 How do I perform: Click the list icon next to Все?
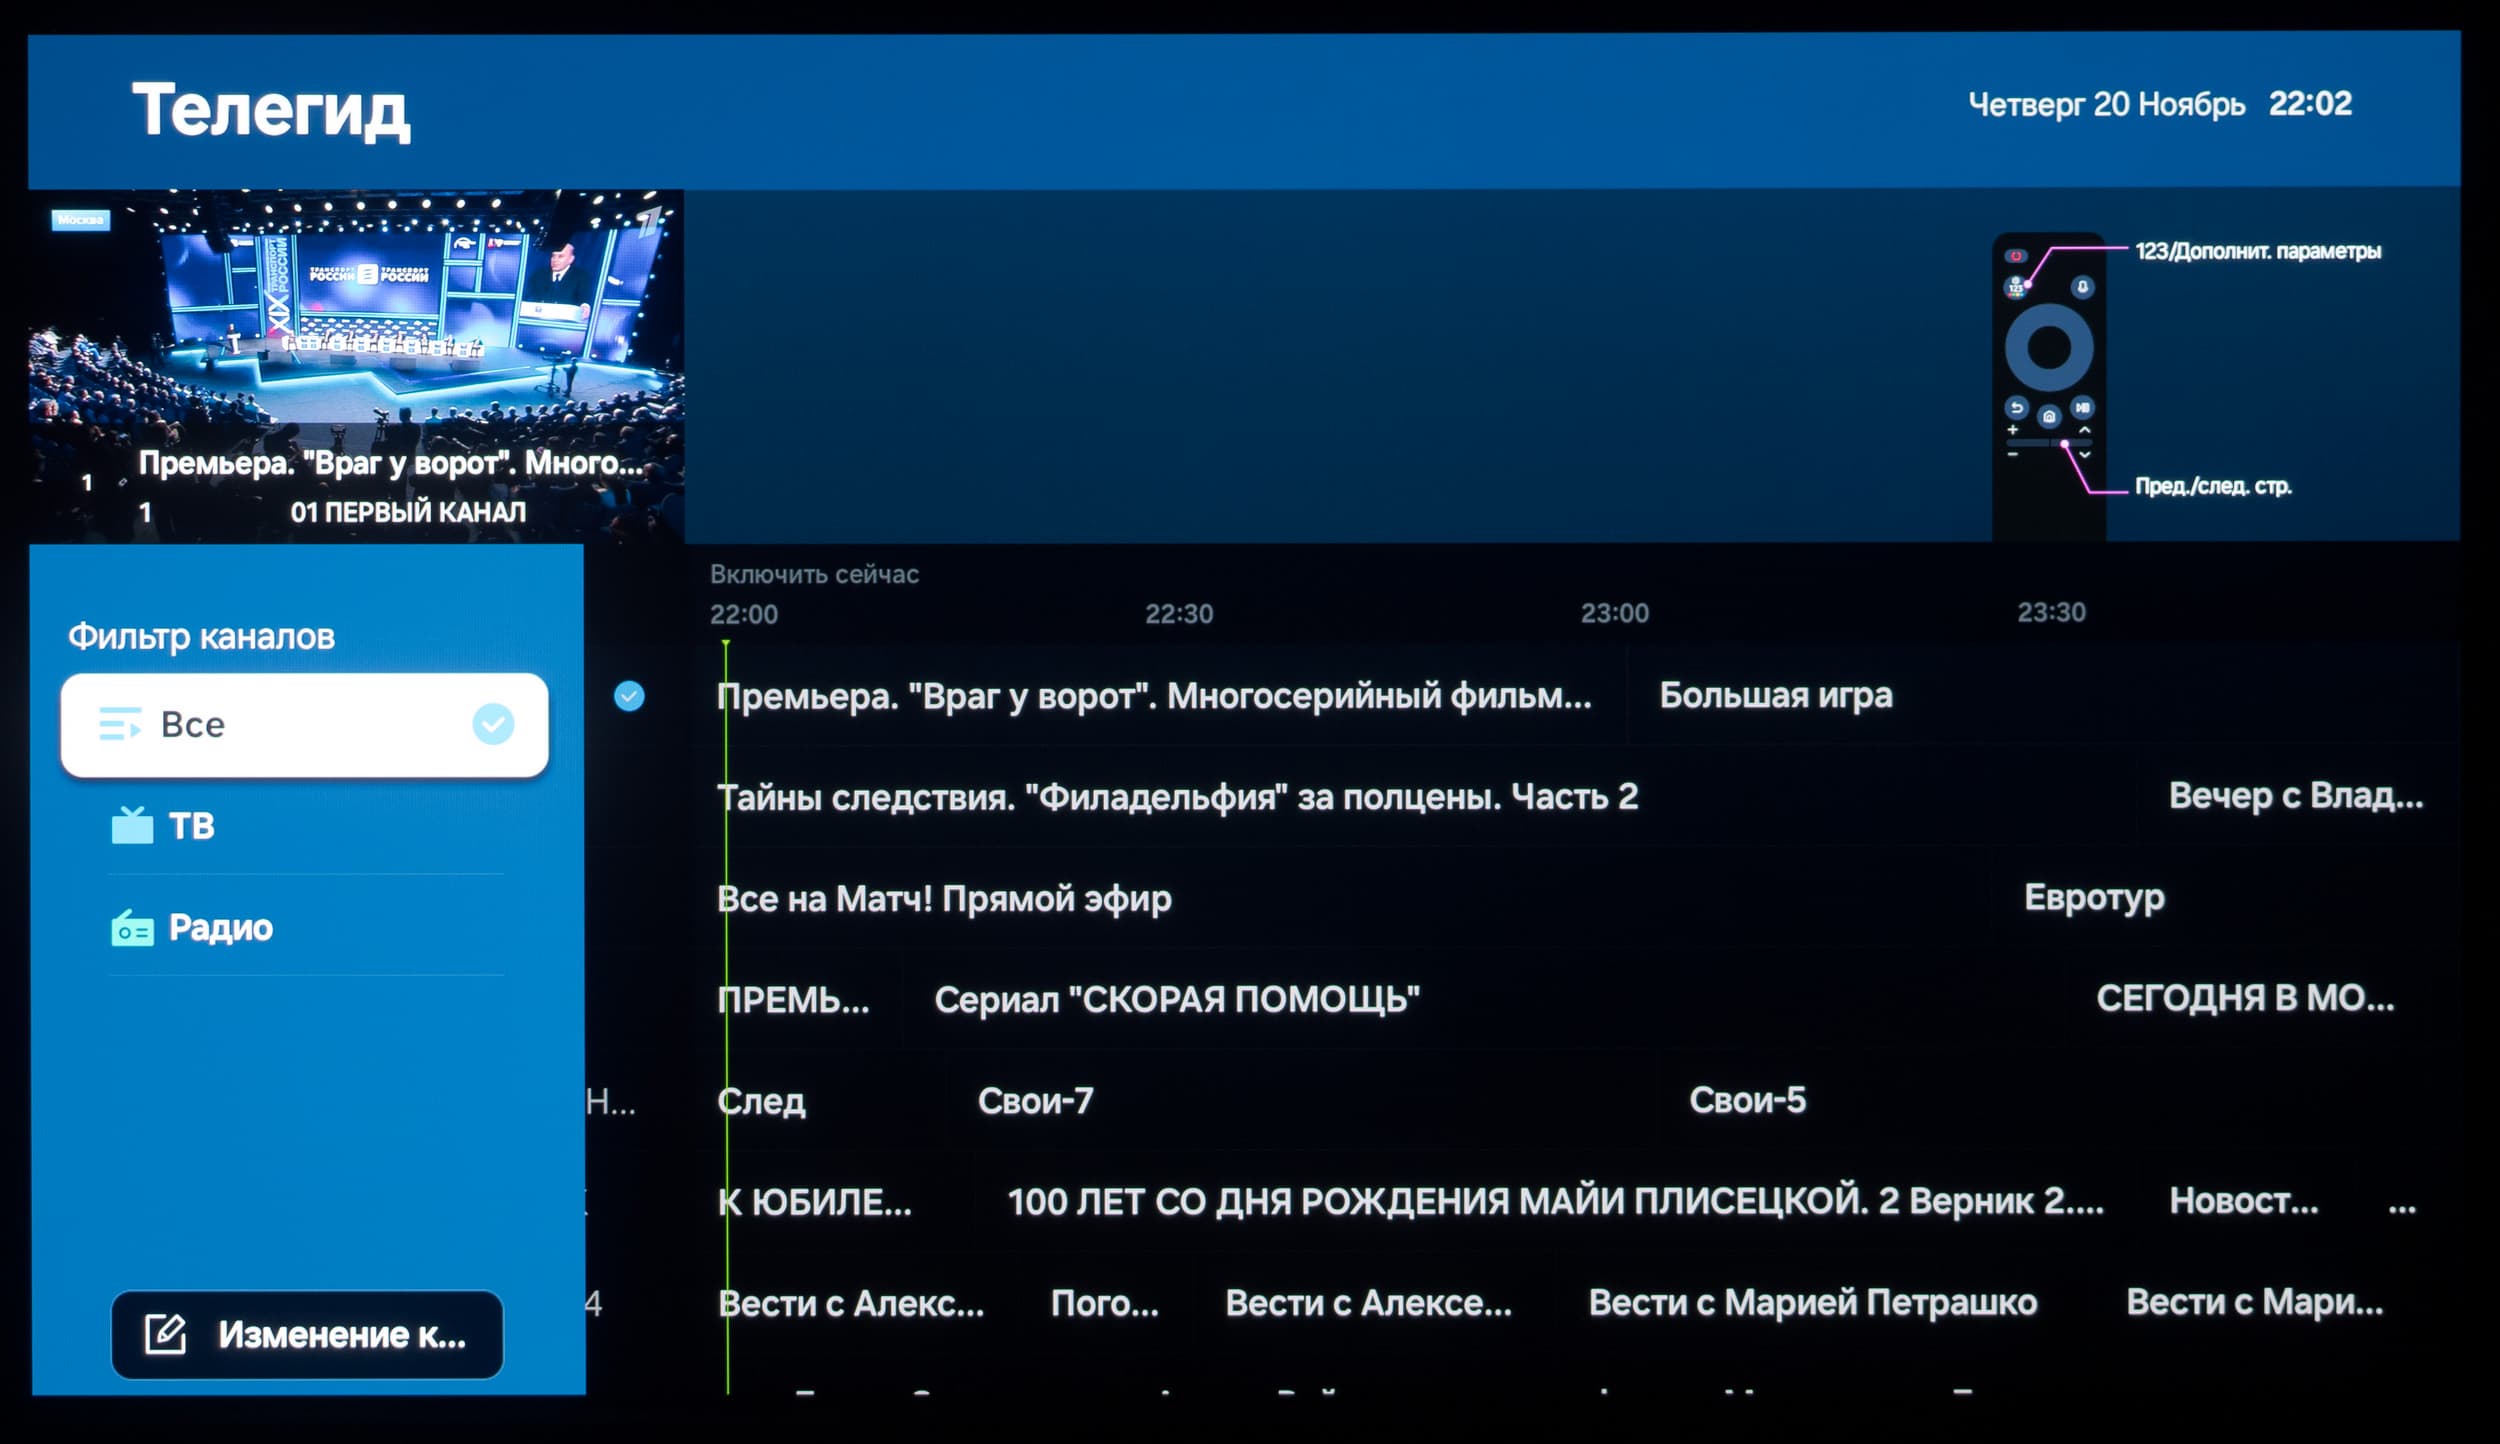pos(120,724)
